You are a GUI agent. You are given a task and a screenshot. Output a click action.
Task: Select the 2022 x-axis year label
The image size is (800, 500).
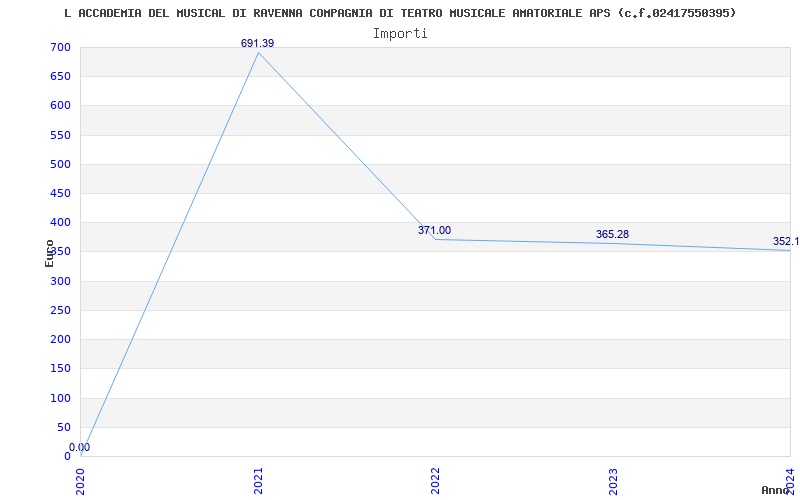pyautogui.click(x=435, y=482)
